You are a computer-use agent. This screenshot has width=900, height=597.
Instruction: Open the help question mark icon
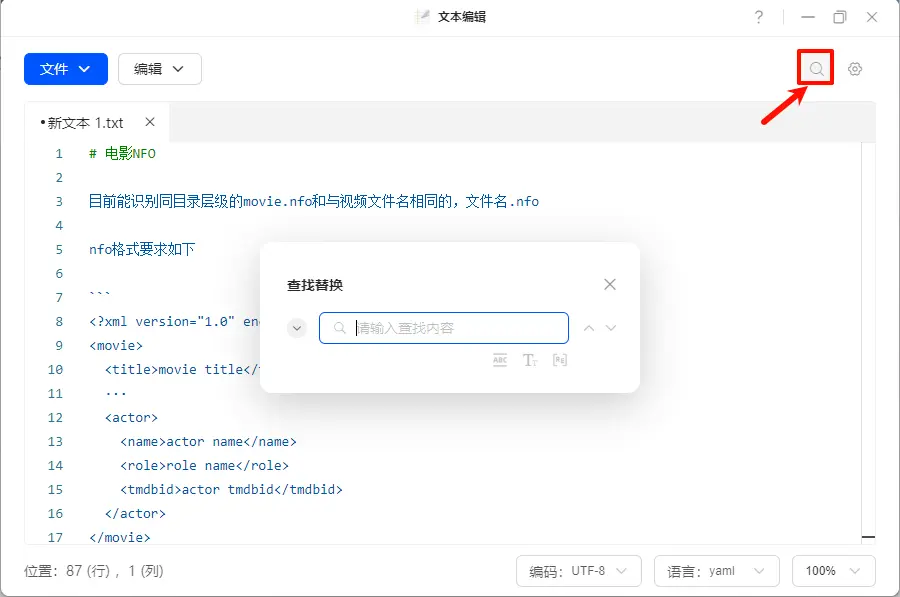(x=759, y=17)
